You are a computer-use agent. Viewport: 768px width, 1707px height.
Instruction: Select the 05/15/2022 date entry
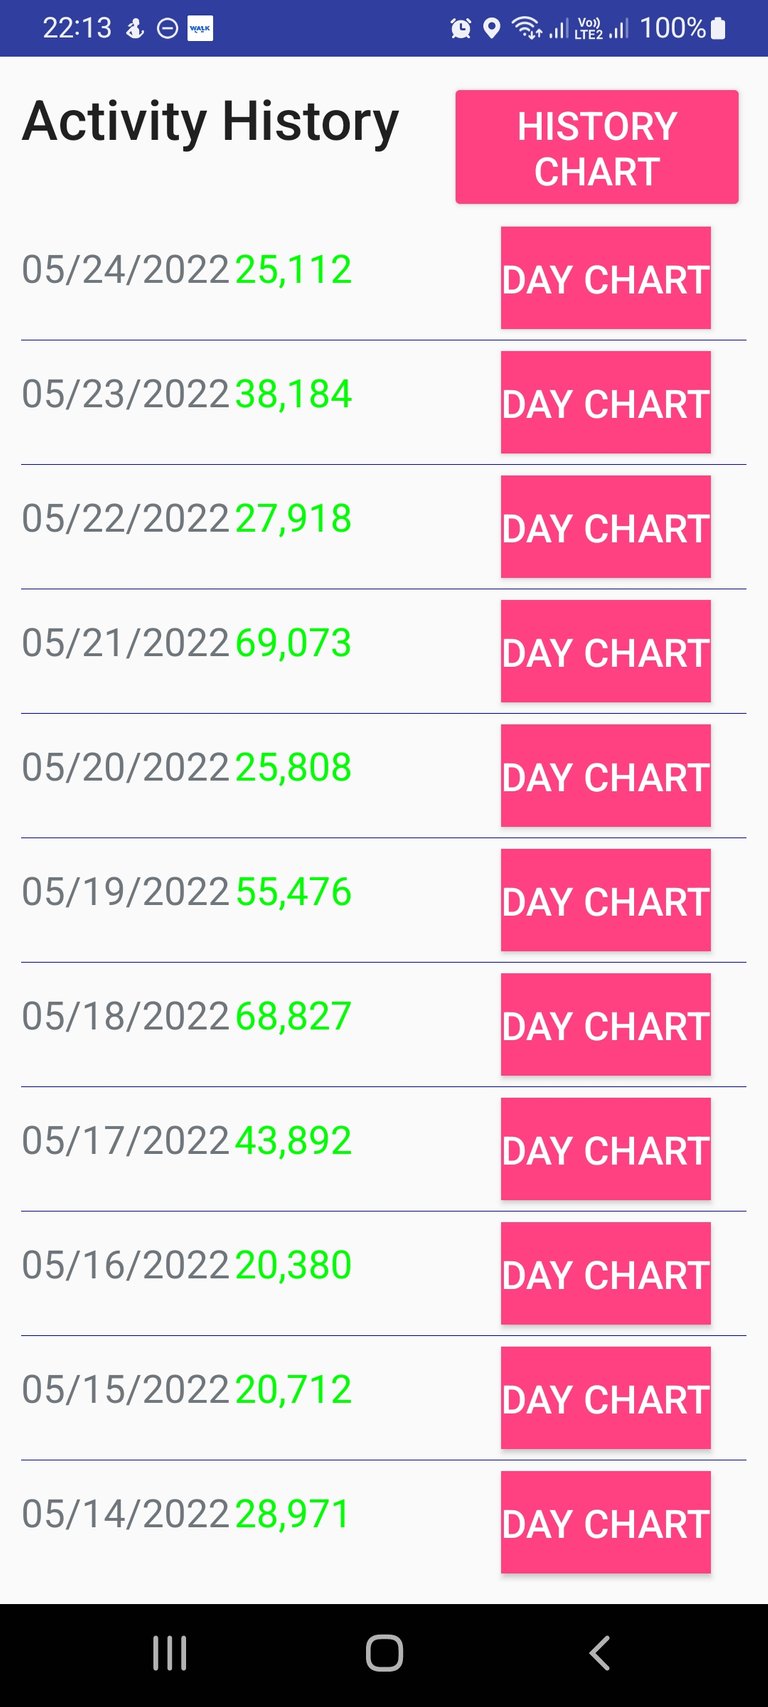tap(126, 1390)
